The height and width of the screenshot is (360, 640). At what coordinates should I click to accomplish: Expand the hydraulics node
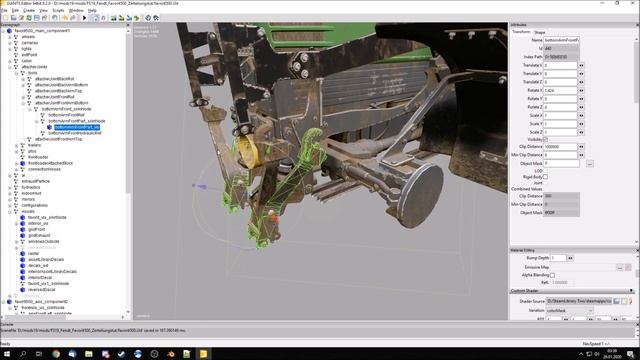coord(10,187)
